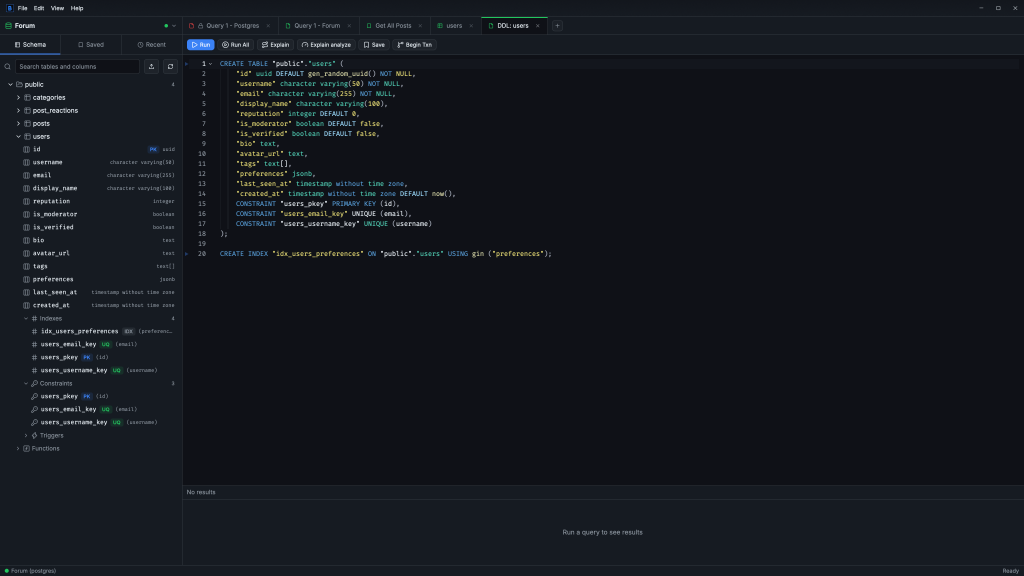This screenshot has height=576, width=1024.
Task: Expand the Triggers section
Action: point(26,436)
